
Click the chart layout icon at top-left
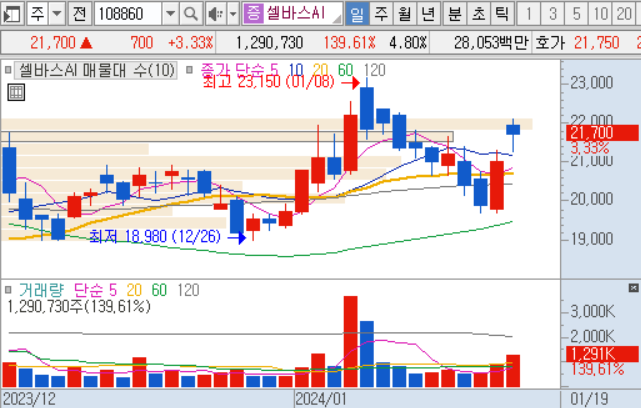[x=12, y=14]
